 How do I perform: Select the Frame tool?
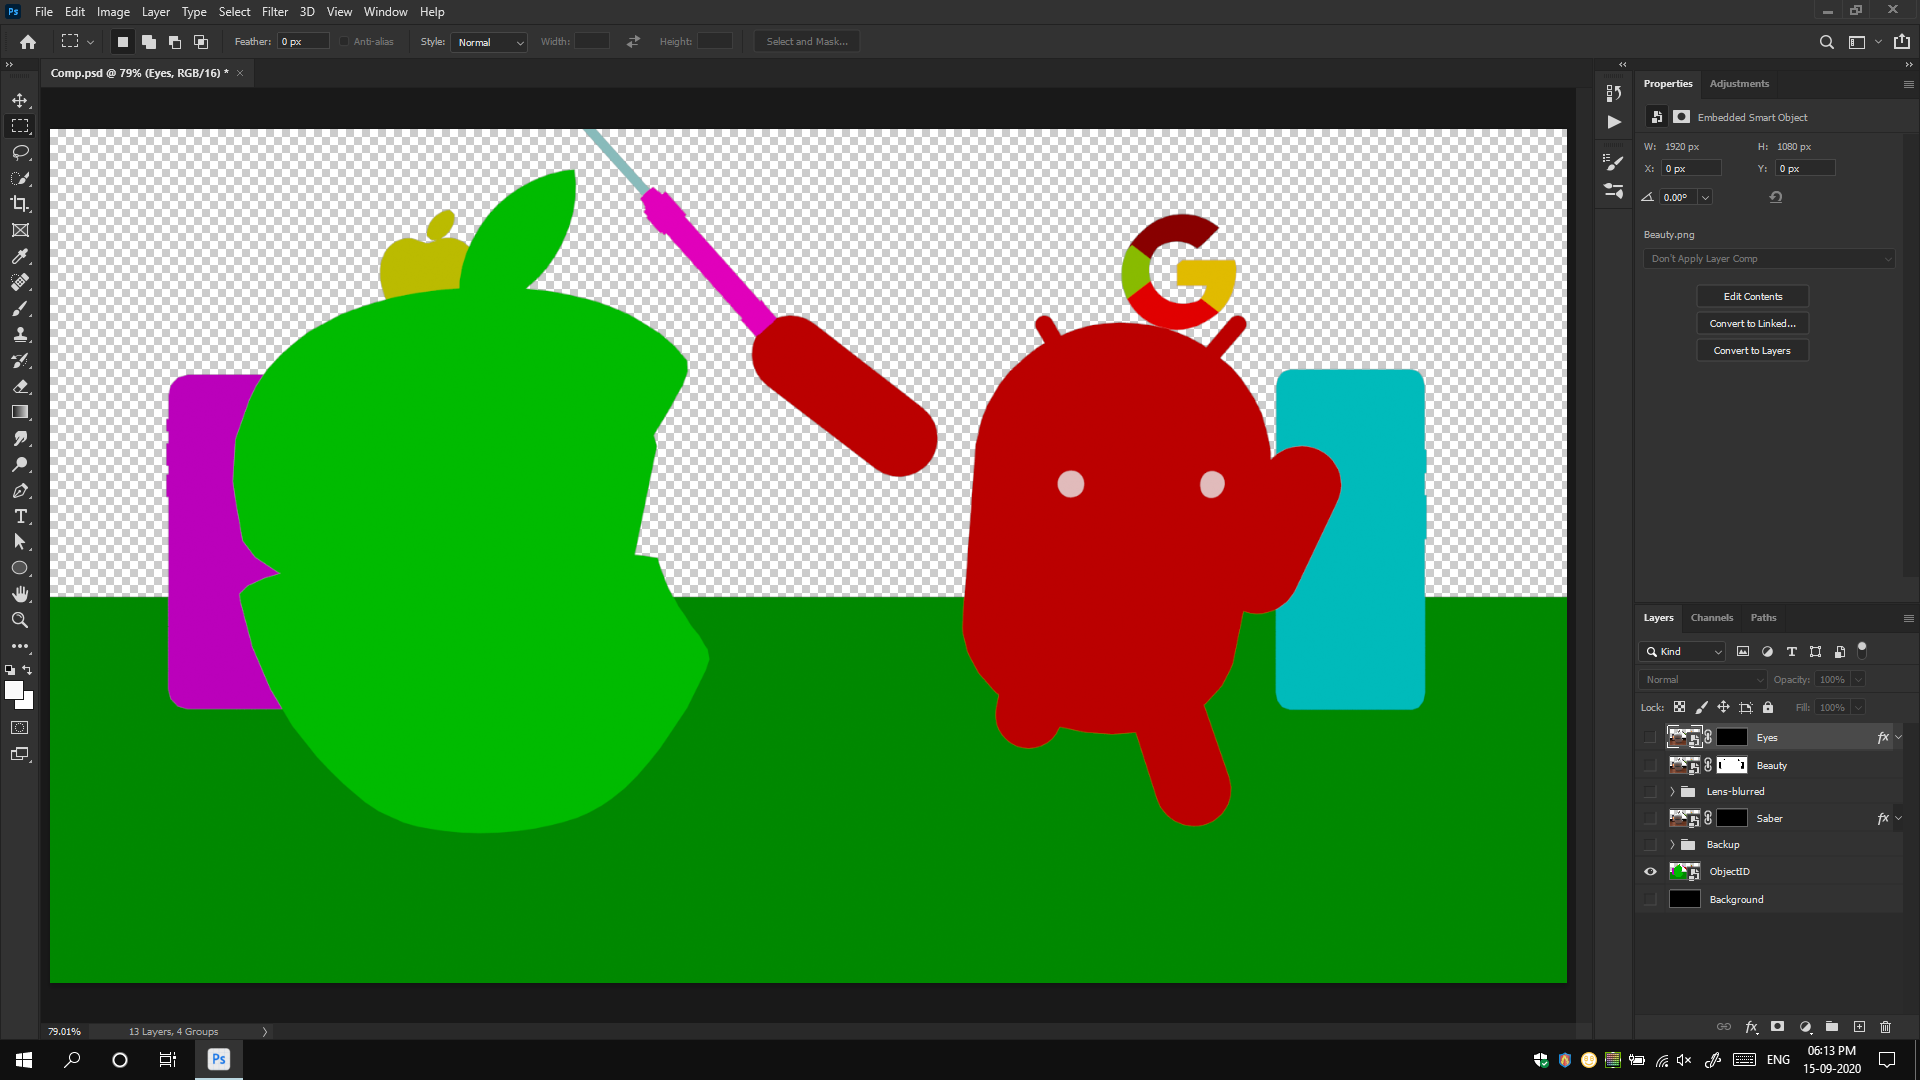[x=20, y=230]
